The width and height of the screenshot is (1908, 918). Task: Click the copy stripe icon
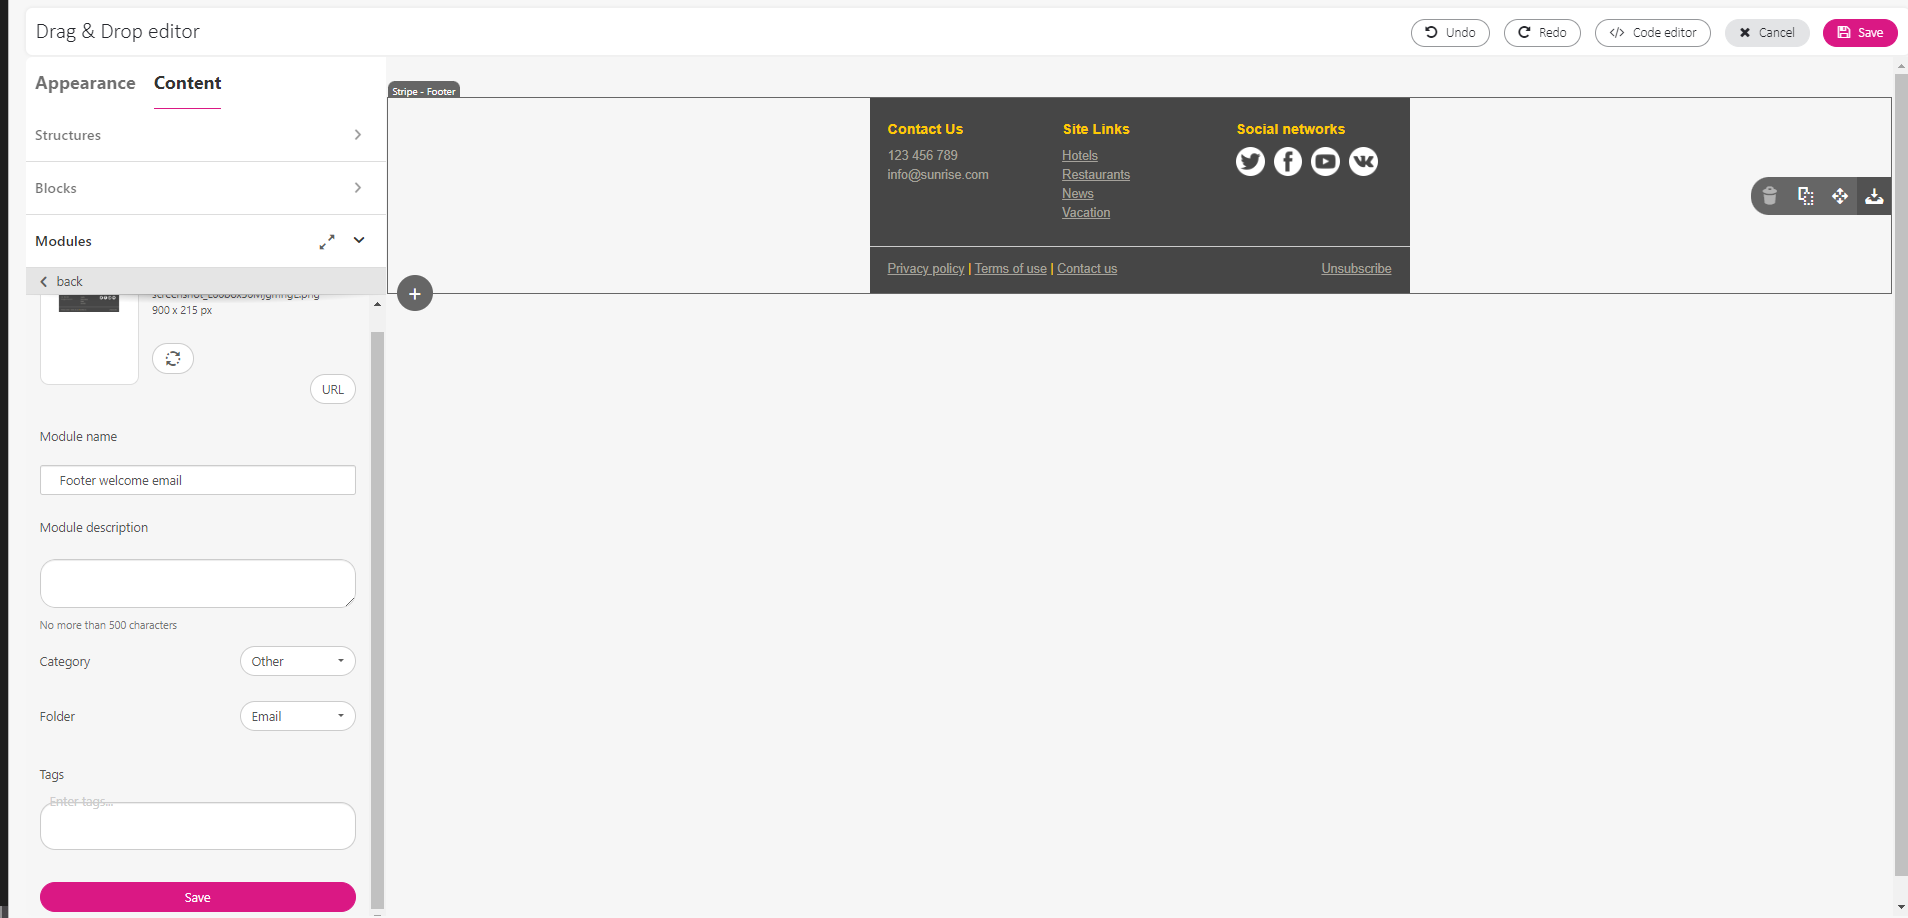point(1805,196)
